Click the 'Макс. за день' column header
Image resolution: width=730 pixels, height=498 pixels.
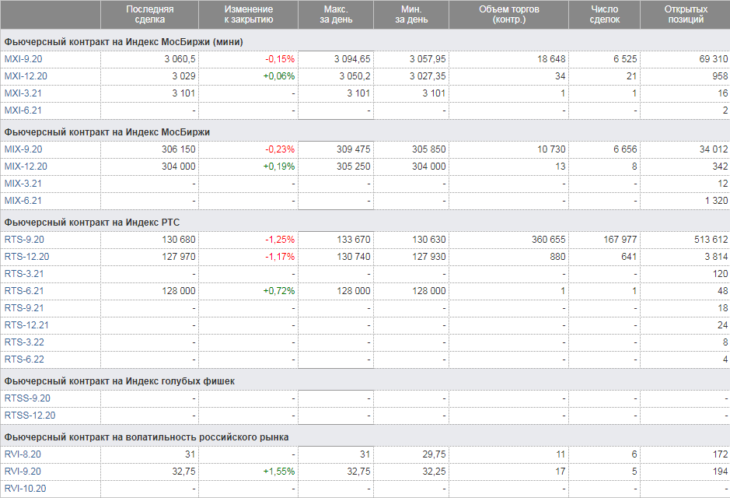tap(336, 14)
